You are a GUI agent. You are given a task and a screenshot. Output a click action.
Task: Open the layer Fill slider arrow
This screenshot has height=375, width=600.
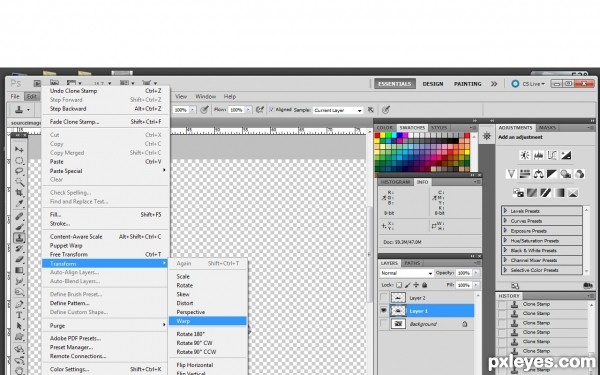pos(476,285)
